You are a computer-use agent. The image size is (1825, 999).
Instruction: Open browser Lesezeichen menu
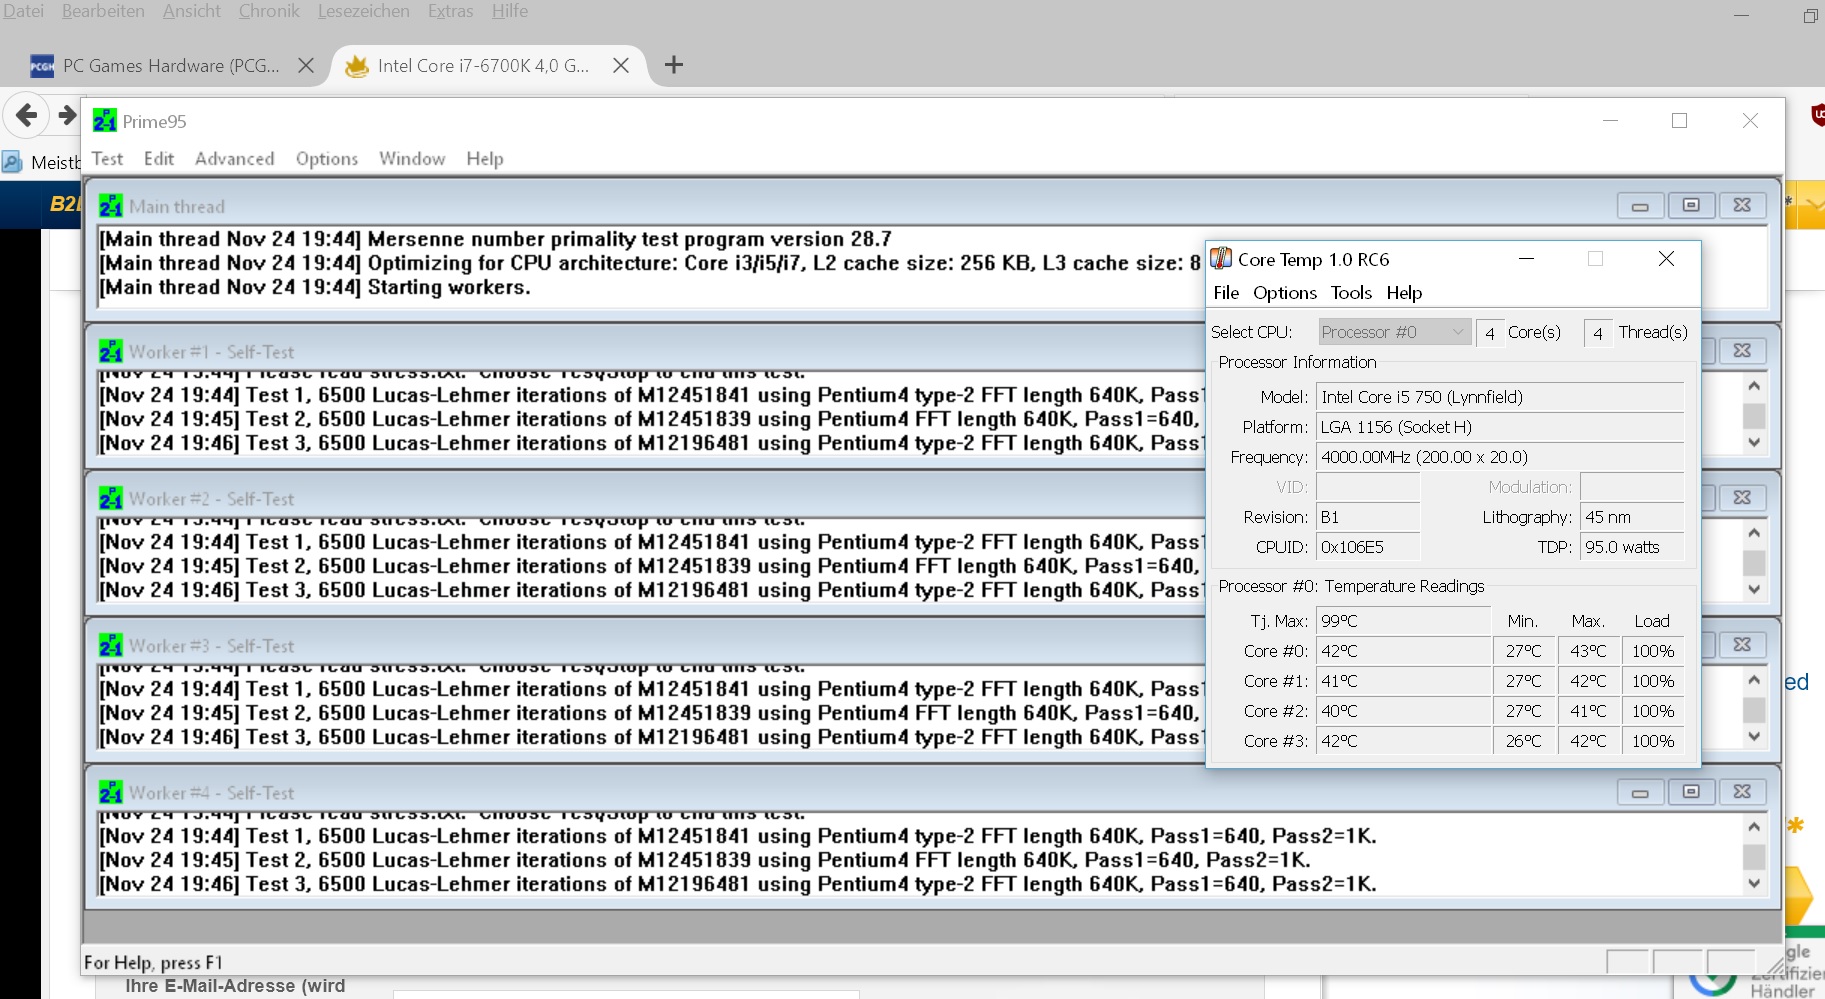coord(363,11)
